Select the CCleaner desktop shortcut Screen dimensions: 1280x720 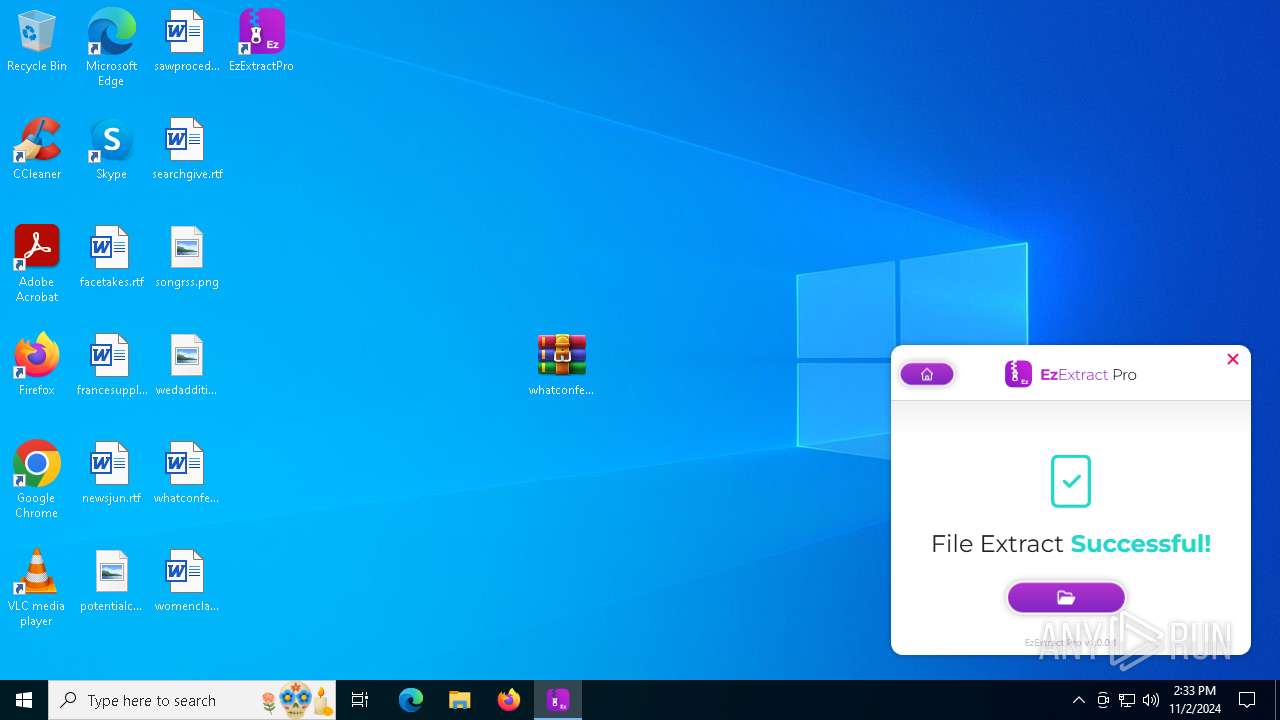point(37,150)
